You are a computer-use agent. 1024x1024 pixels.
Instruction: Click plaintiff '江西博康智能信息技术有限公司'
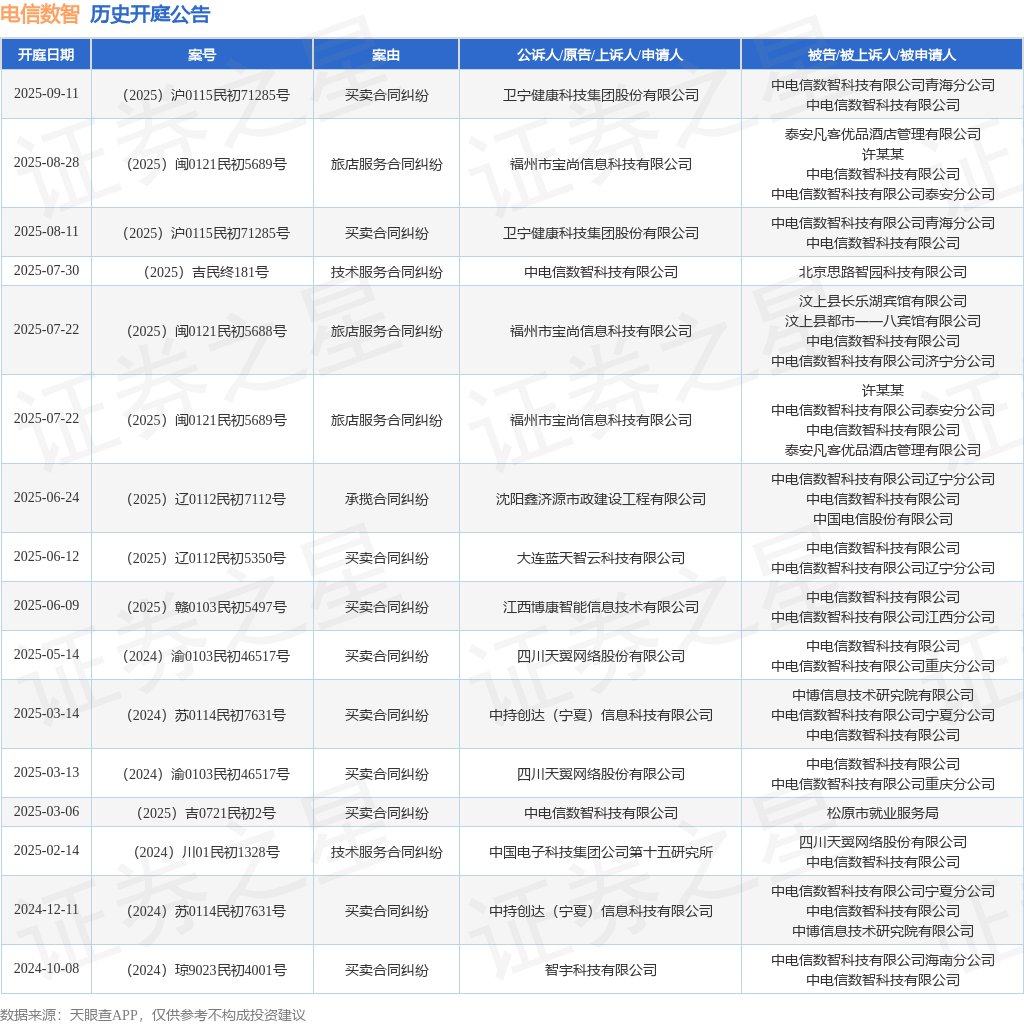[x=601, y=607]
